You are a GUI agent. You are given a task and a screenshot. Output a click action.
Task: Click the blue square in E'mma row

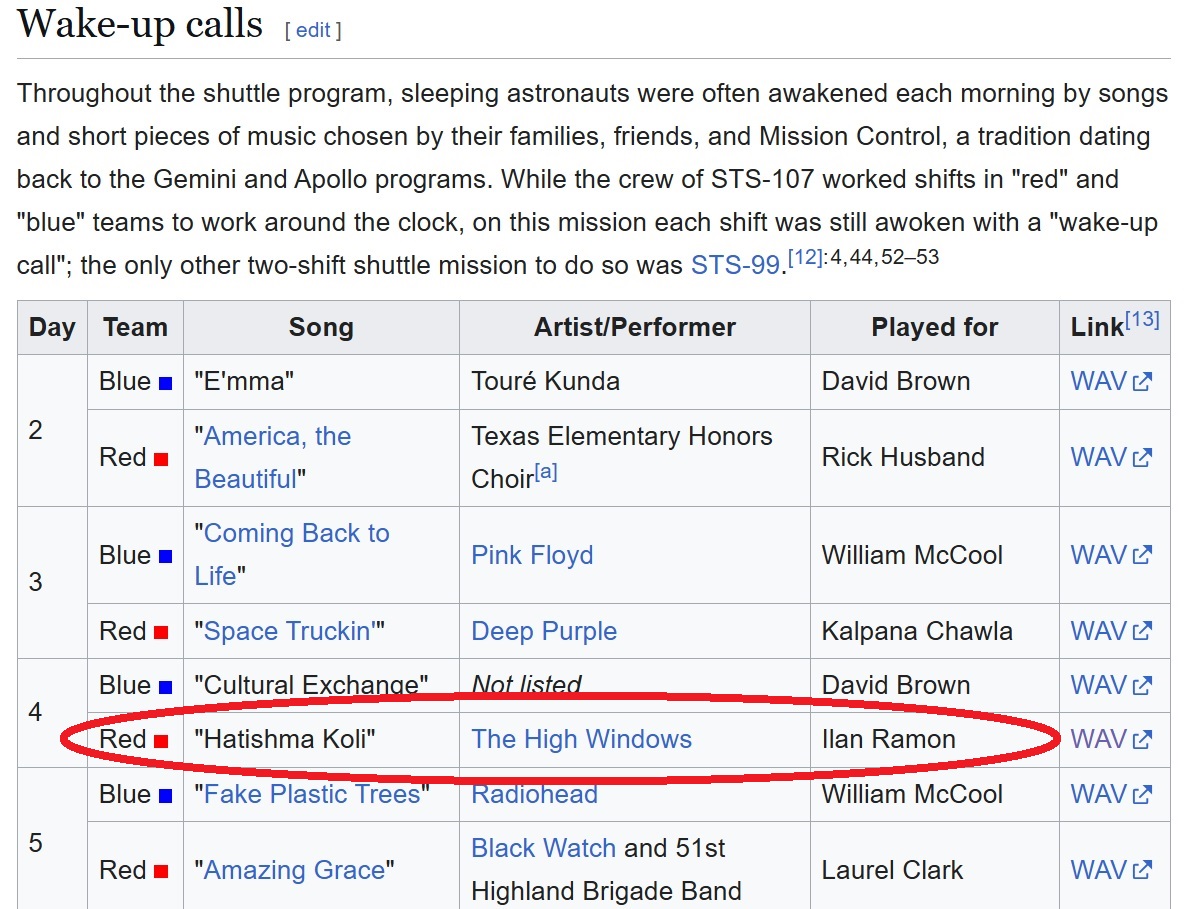(165, 383)
